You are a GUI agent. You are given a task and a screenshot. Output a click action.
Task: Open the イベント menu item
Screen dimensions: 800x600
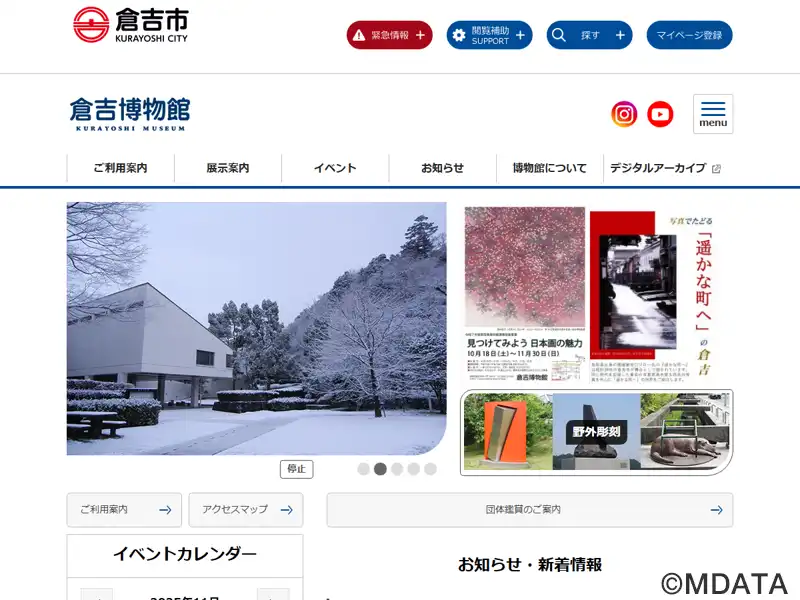(335, 168)
